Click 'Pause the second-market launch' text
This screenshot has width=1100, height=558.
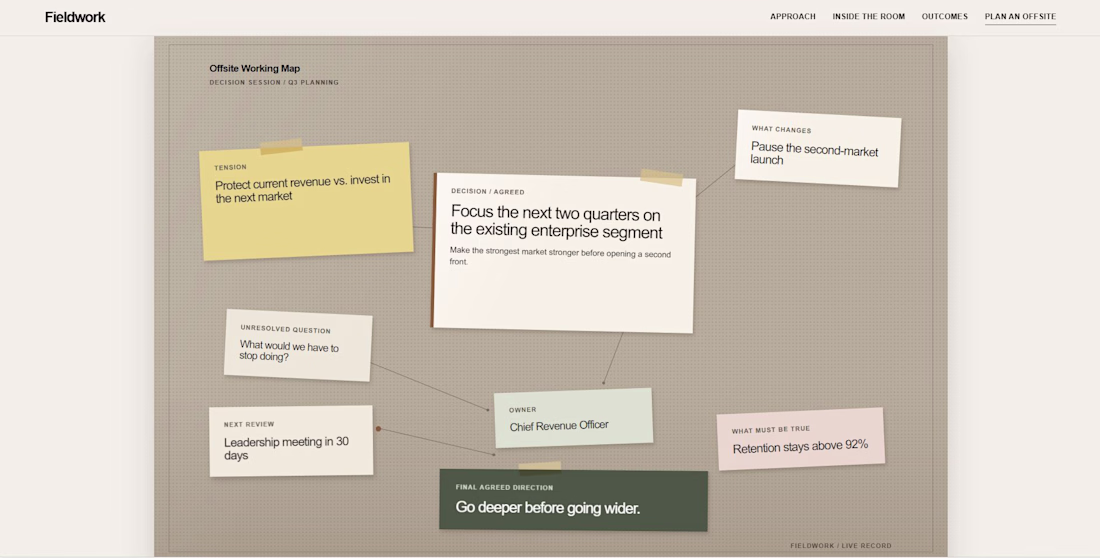(x=814, y=154)
